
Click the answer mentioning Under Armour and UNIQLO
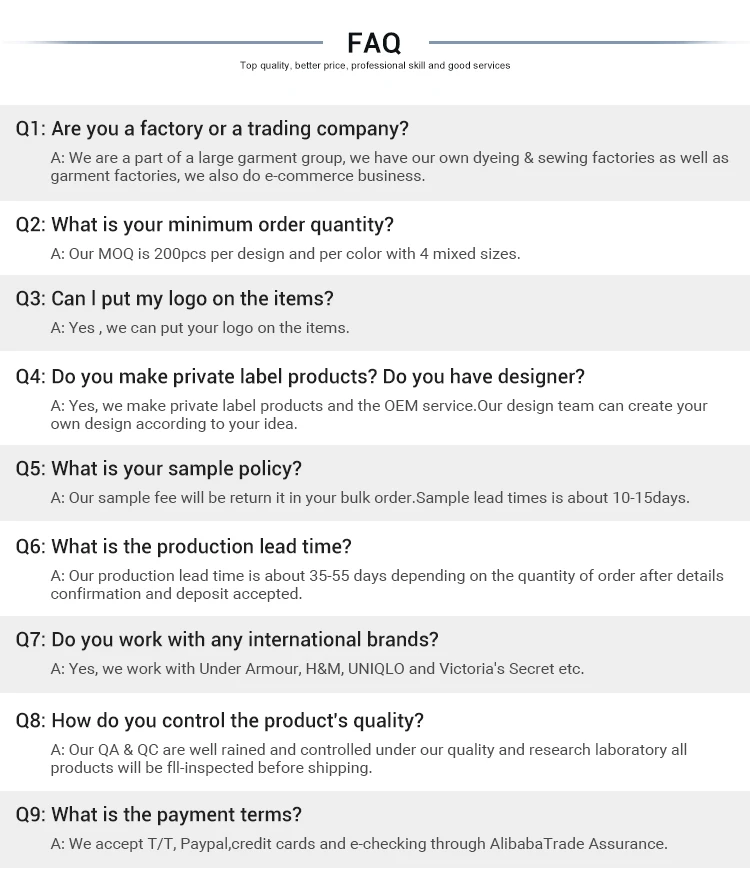click(x=317, y=669)
